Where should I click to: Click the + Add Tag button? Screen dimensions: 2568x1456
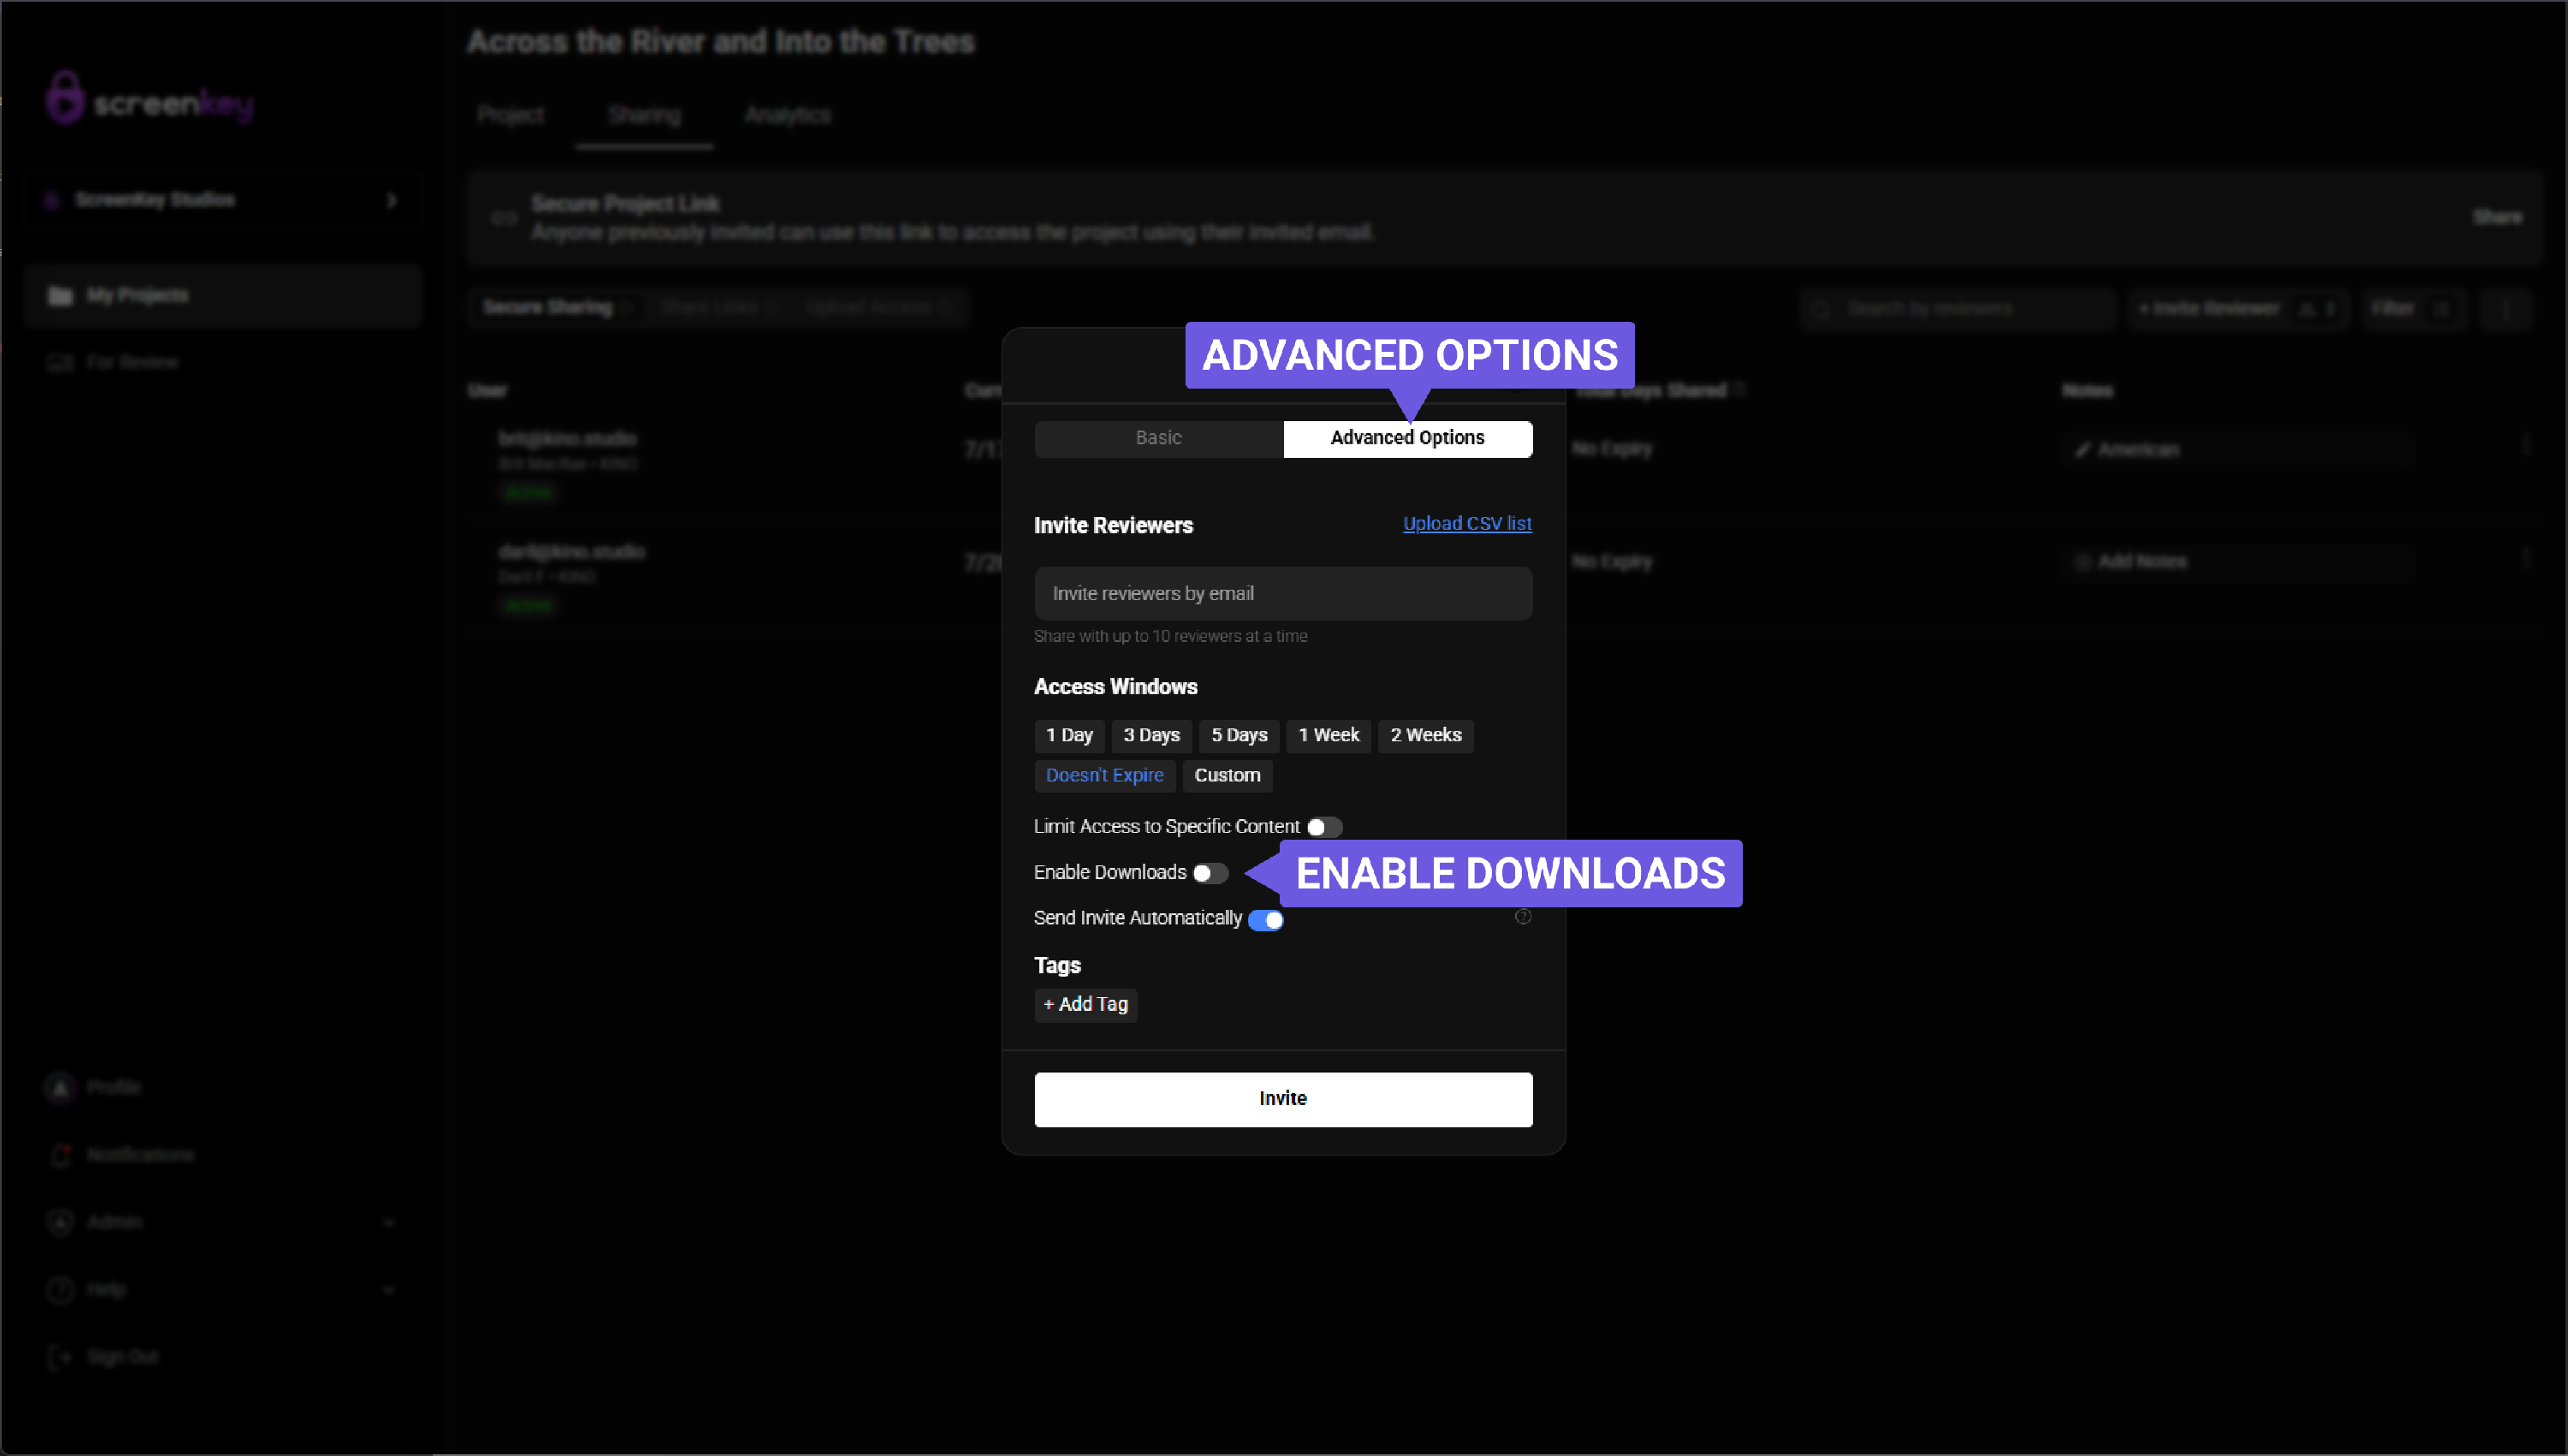[1086, 1004]
